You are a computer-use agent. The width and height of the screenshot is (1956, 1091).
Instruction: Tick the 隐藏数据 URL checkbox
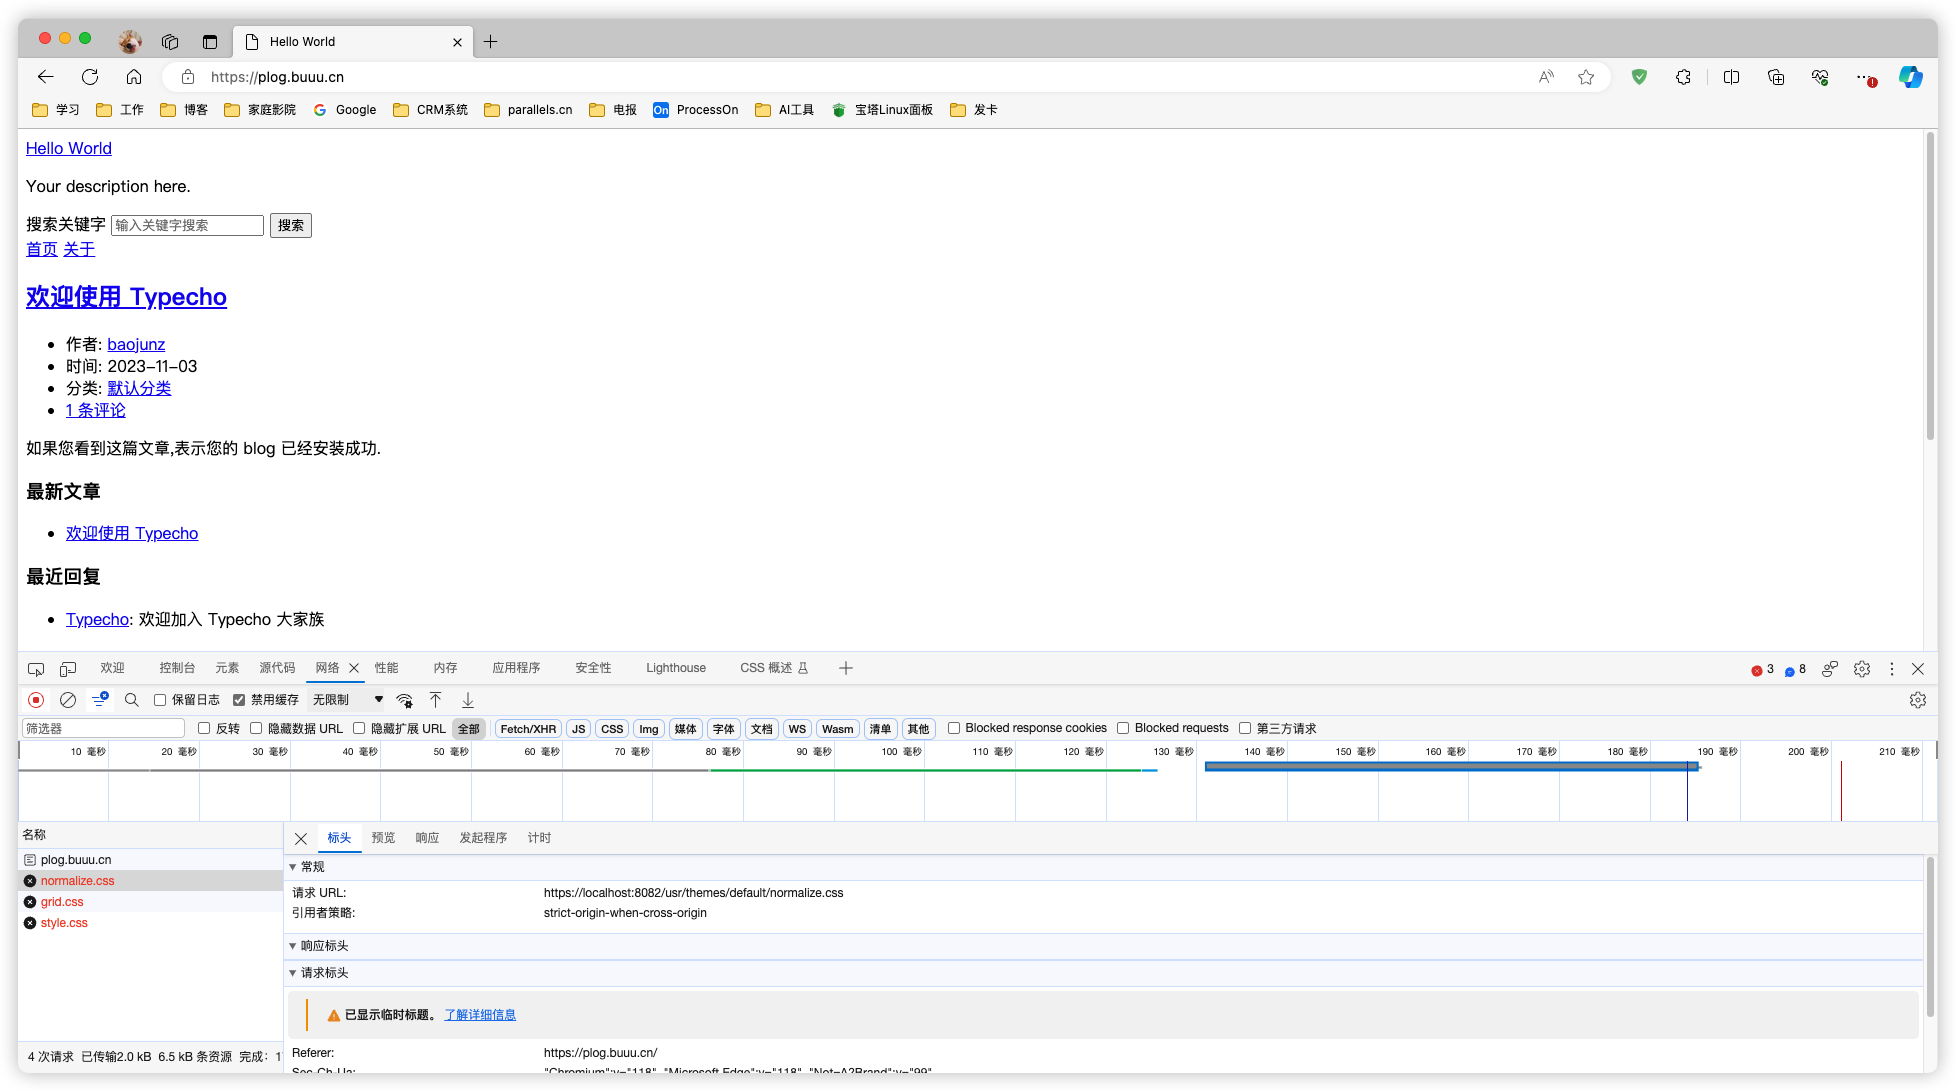pyautogui.click(x=256, y=728)
